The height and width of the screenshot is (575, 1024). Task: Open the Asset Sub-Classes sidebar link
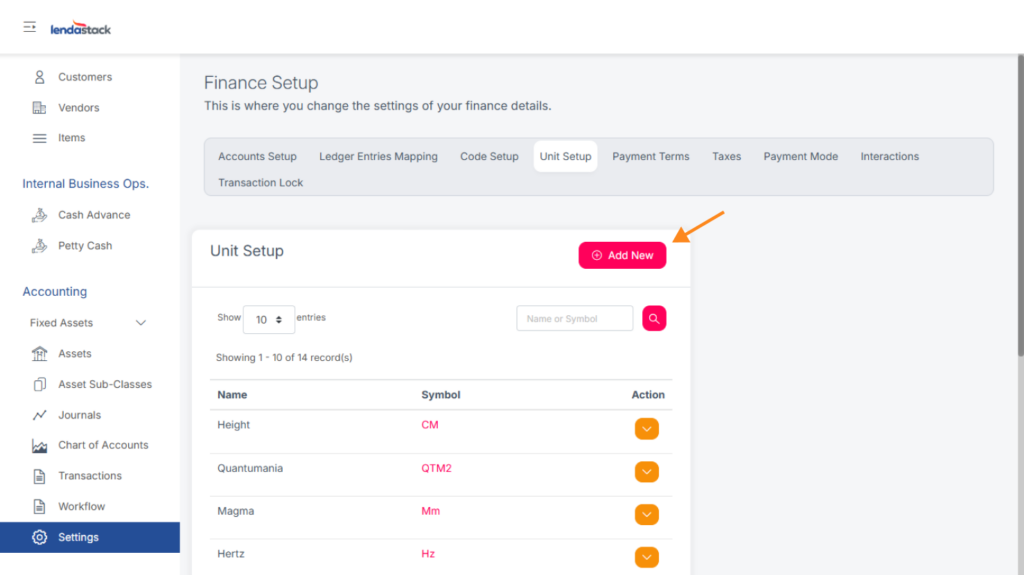pos(104,384)
